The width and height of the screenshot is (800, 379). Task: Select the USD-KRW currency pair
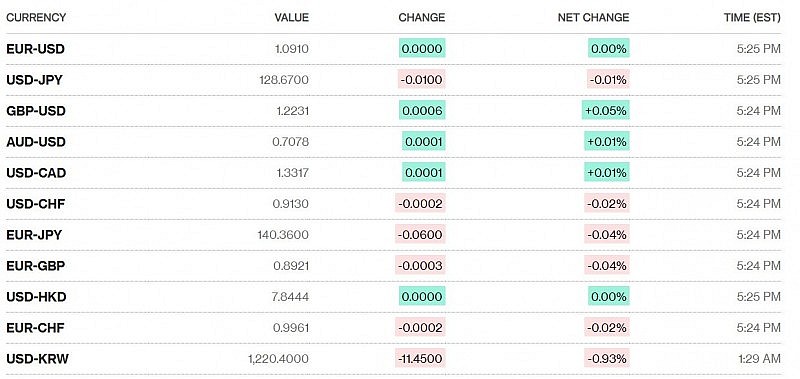click(x=37, y=359)
